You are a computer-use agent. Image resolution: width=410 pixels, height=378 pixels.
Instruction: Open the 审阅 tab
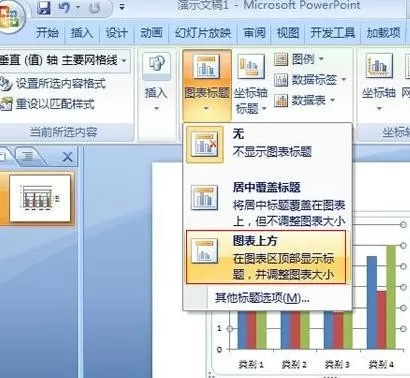point(254,33)
